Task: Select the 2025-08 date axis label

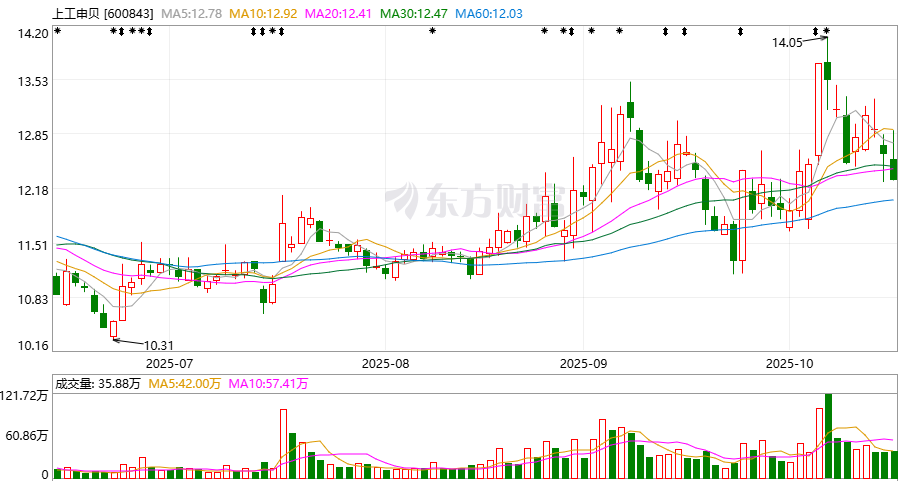Action: click(x=385, y=364)
